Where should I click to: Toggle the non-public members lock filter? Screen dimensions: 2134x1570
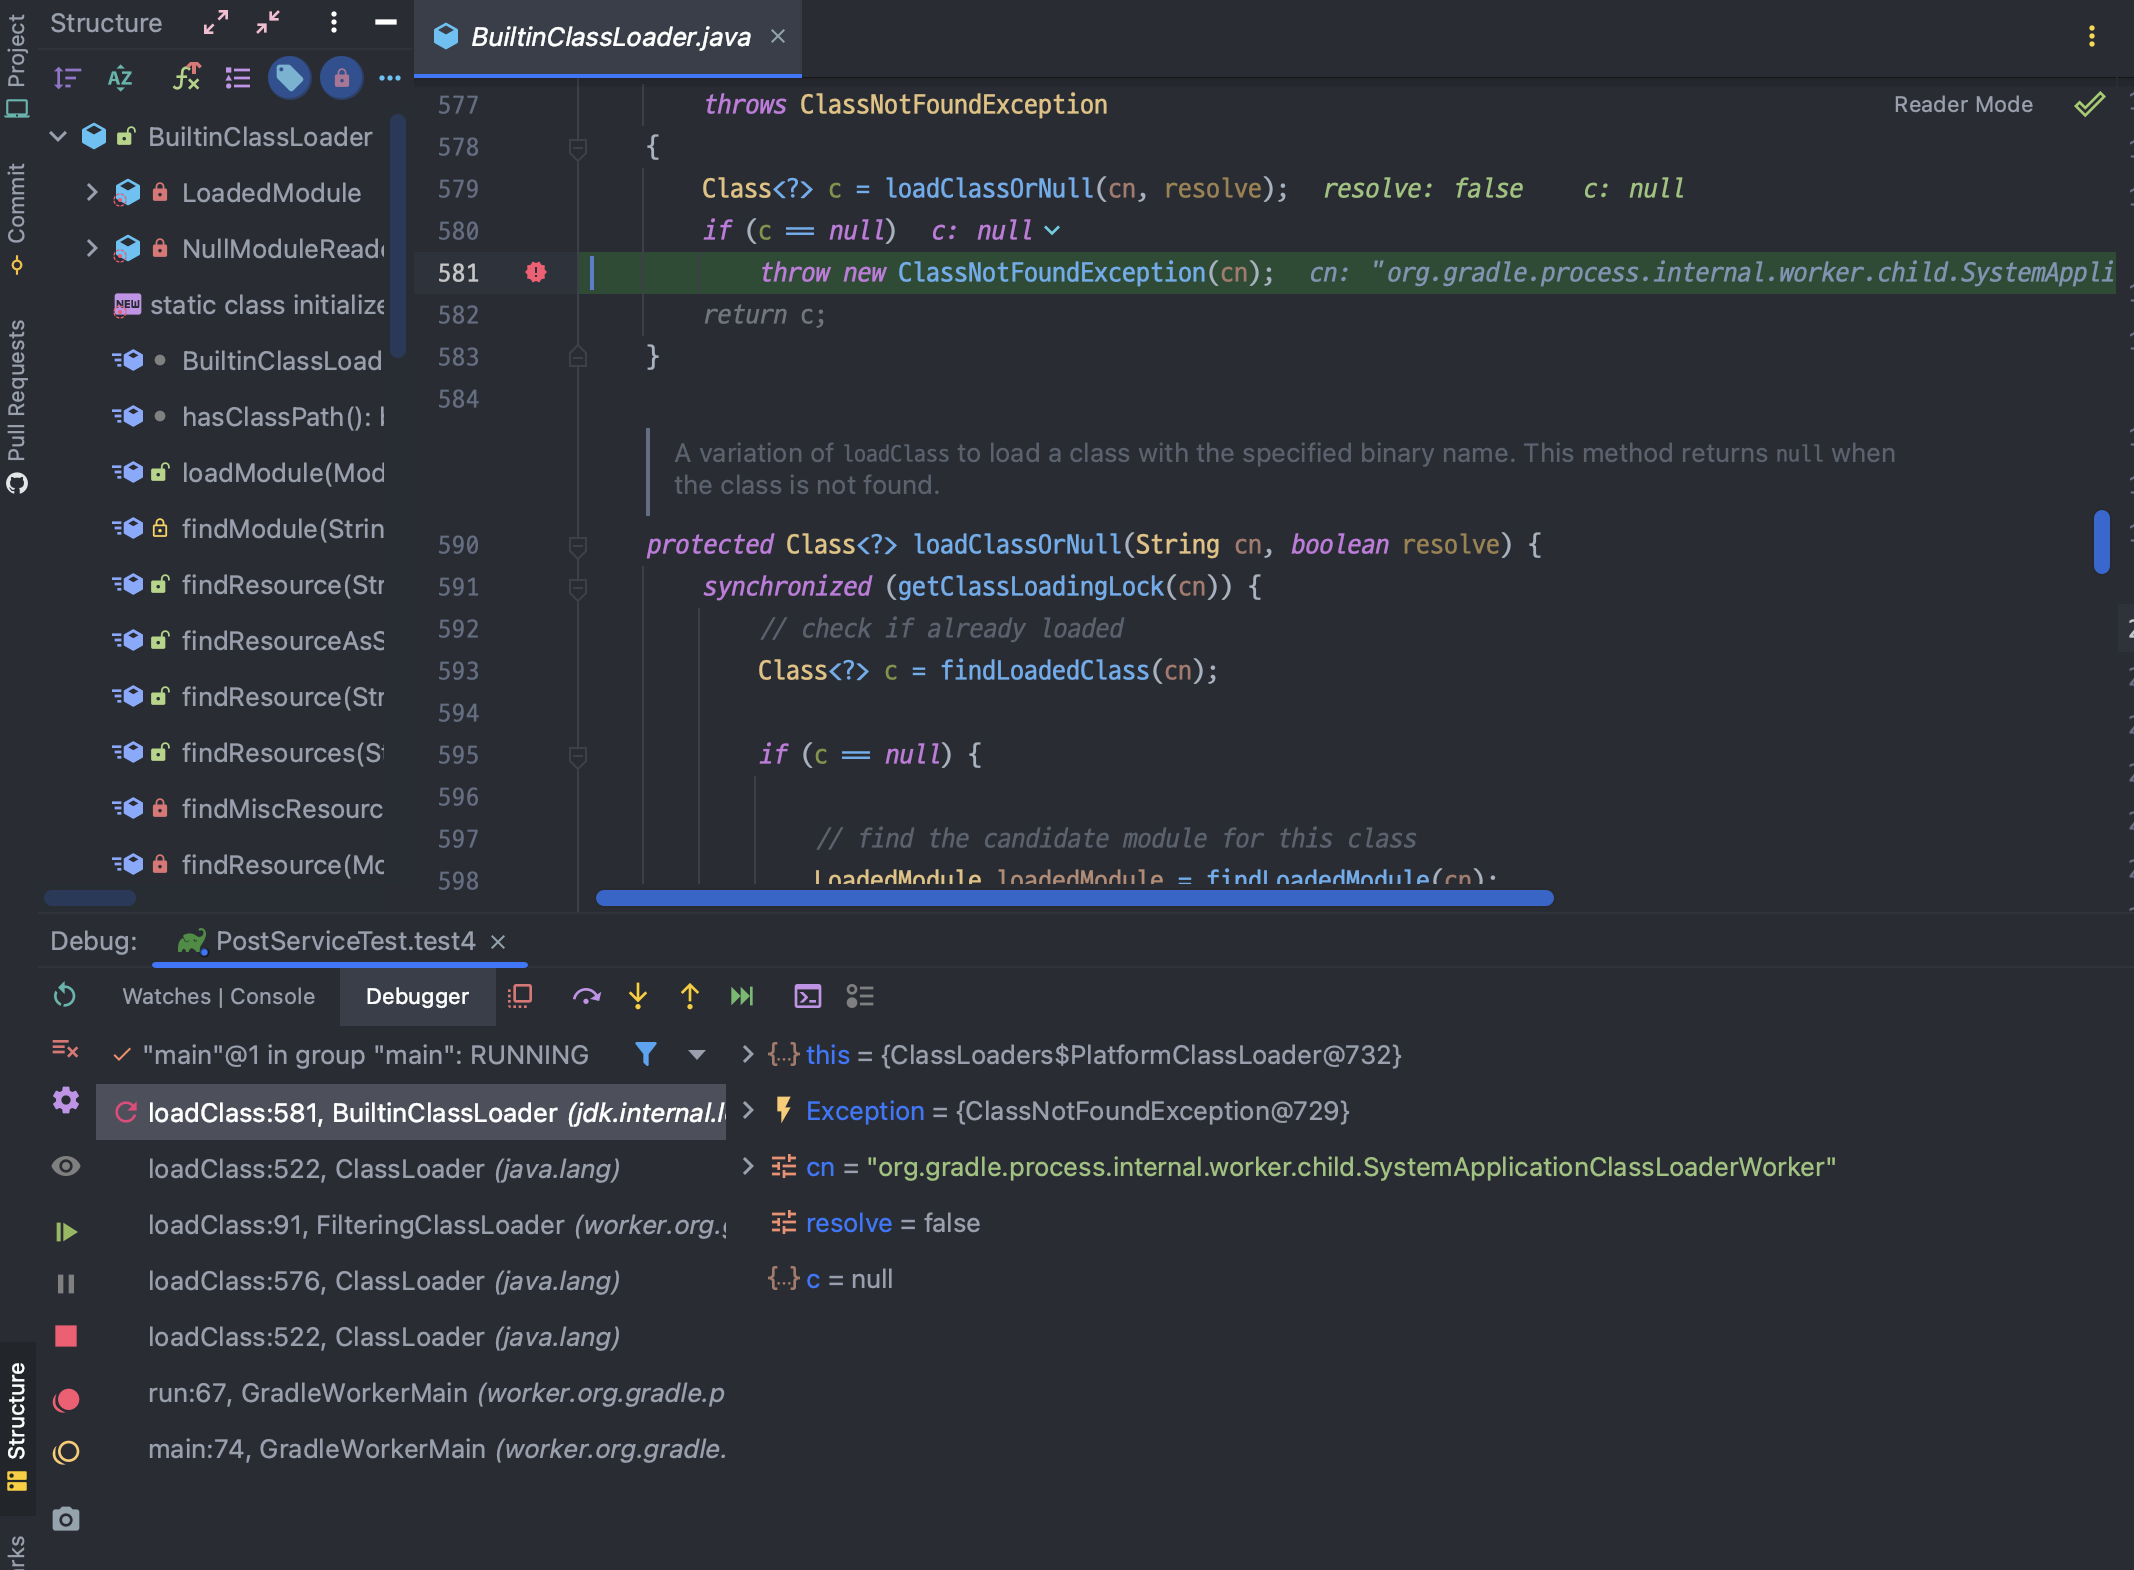[341, 78]
